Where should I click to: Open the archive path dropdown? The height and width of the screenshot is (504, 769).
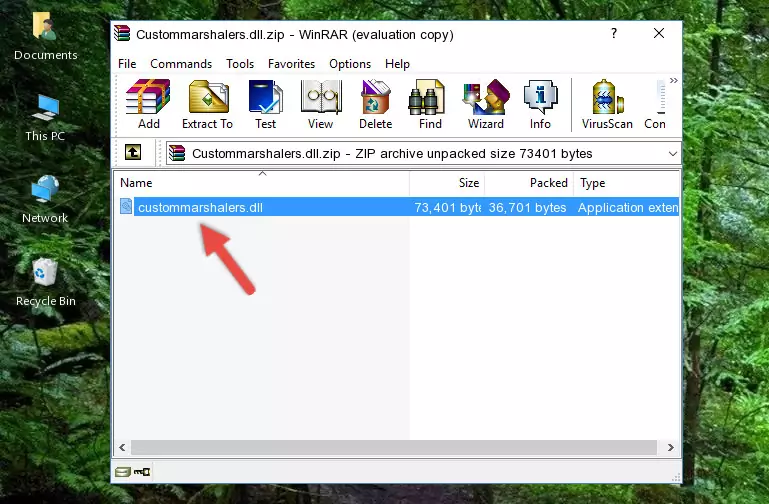coord(672,153)
